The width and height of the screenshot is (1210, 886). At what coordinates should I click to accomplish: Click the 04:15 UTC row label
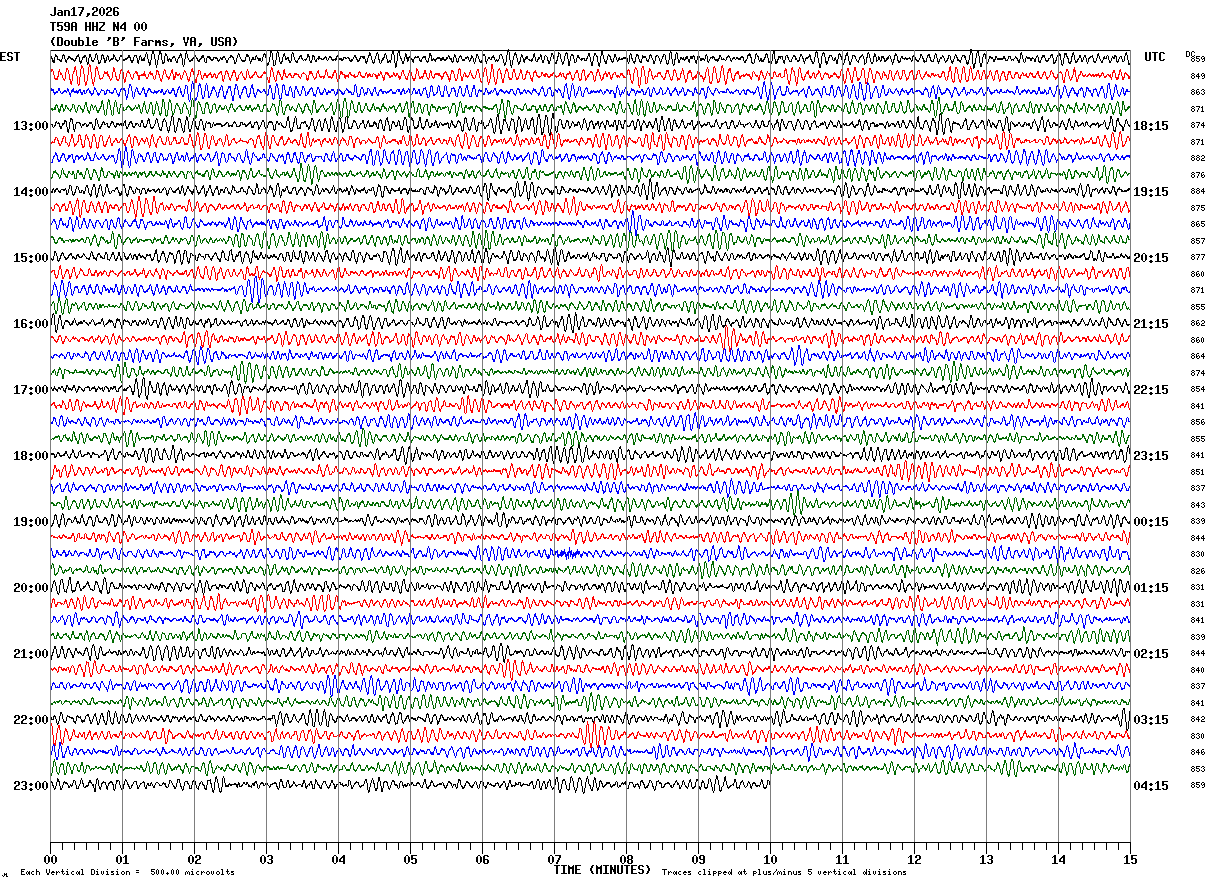tap(1151, 786)
